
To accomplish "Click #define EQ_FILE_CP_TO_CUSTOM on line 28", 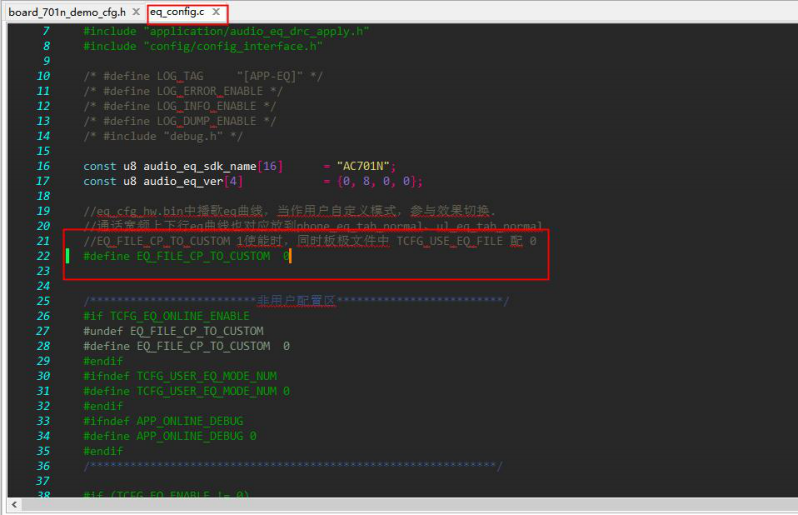I will [186, 346].
